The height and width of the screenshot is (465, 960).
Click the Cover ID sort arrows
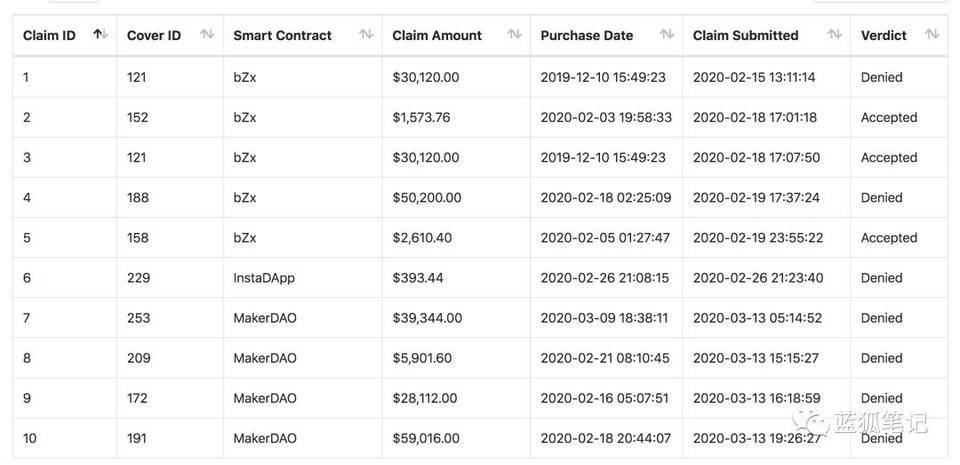[207, 35]
